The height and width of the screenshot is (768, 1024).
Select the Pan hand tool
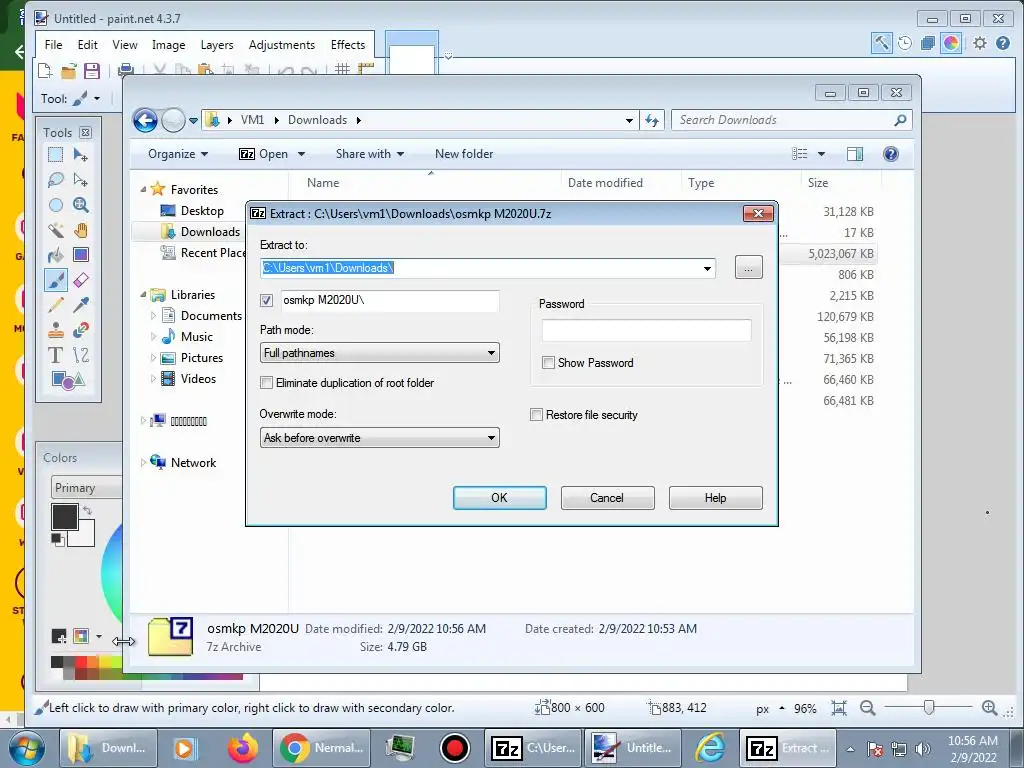click(x=81, y=230)
